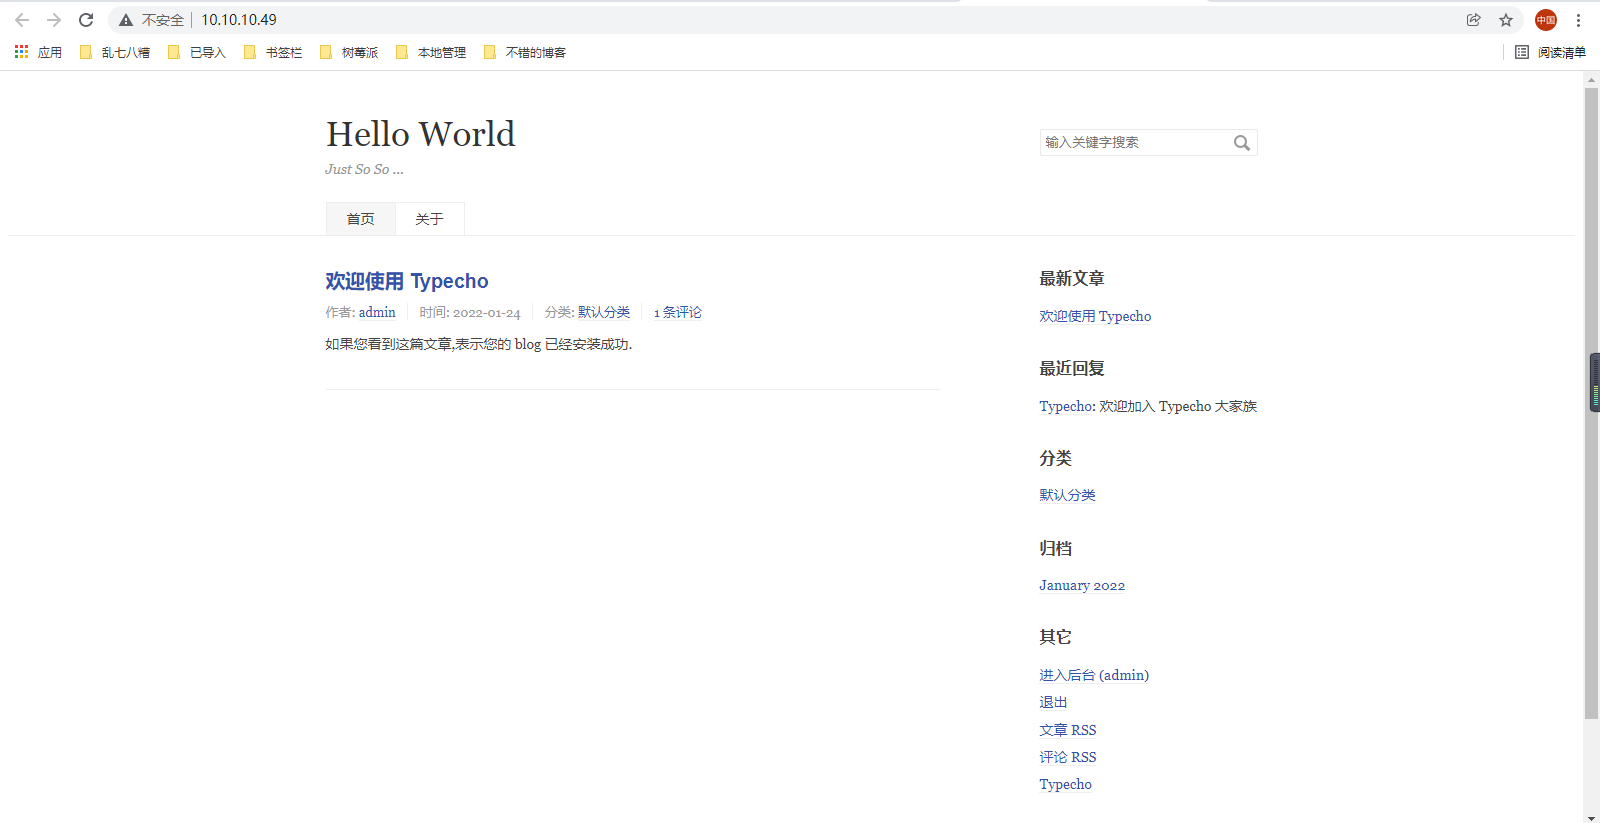Expand the 本地管理 bookmarks folder
The height and width of the screenshot is (823, 1600).
coord(431,52)
